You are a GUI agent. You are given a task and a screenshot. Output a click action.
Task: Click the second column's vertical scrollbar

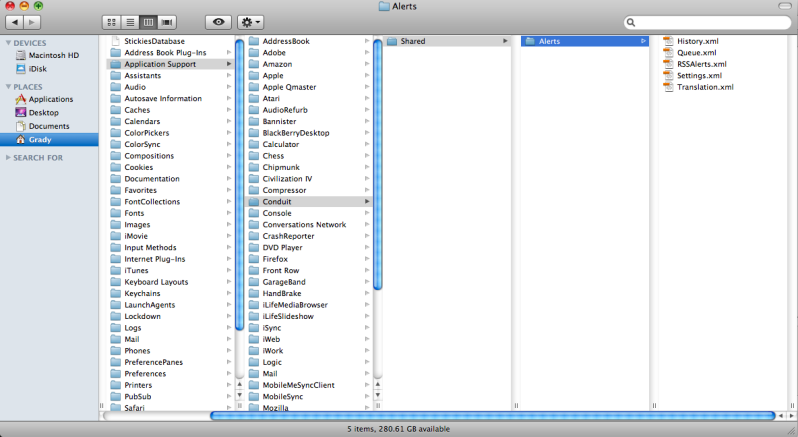(x=378, y=164)
